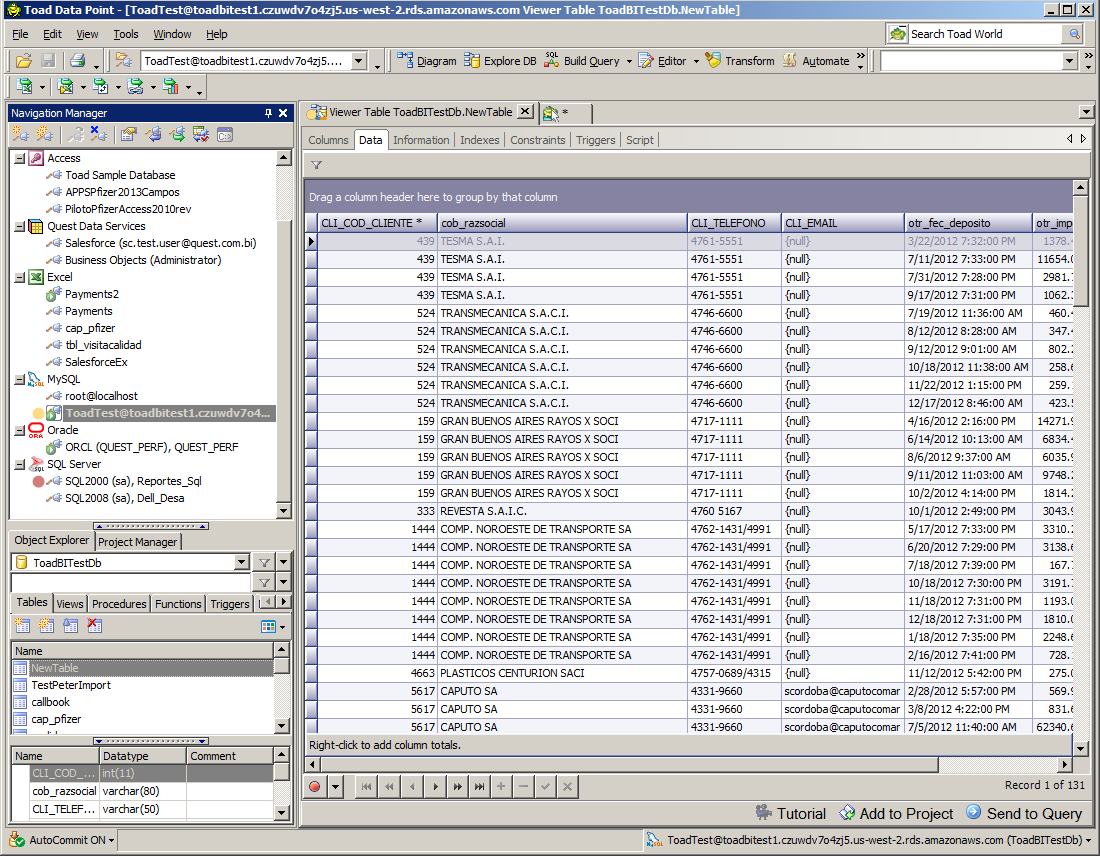Switch to the Script tab
Screen dimensions: 1100x856
click(640, 140)
